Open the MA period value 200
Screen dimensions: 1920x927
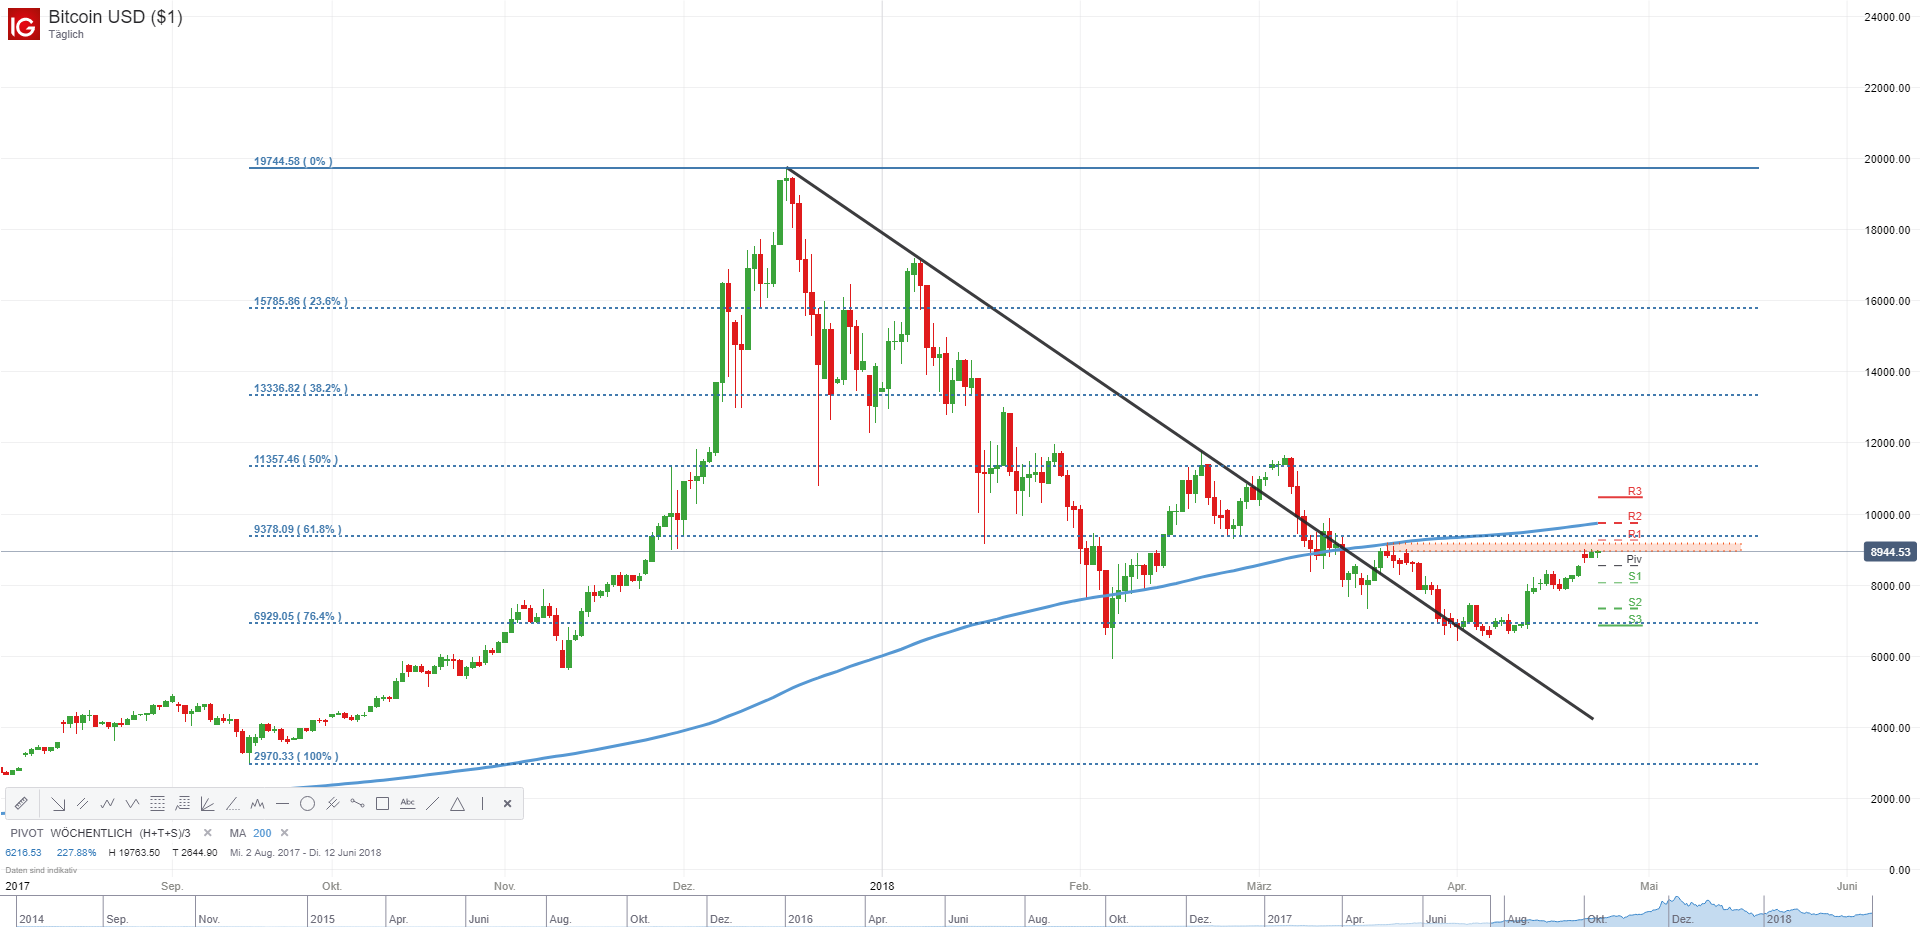pyautogui.click(x=262, y=832)
